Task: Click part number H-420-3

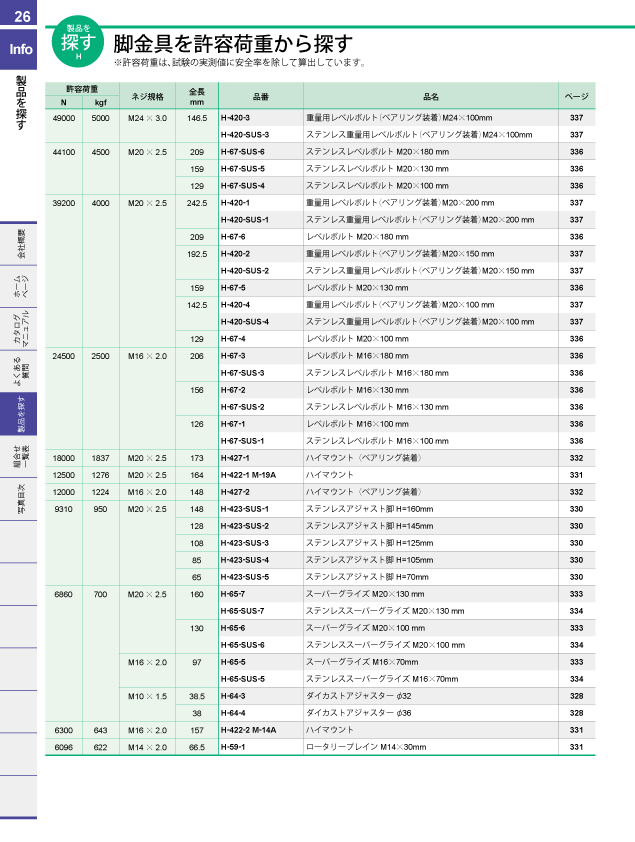Action: (x=234, y=118)
